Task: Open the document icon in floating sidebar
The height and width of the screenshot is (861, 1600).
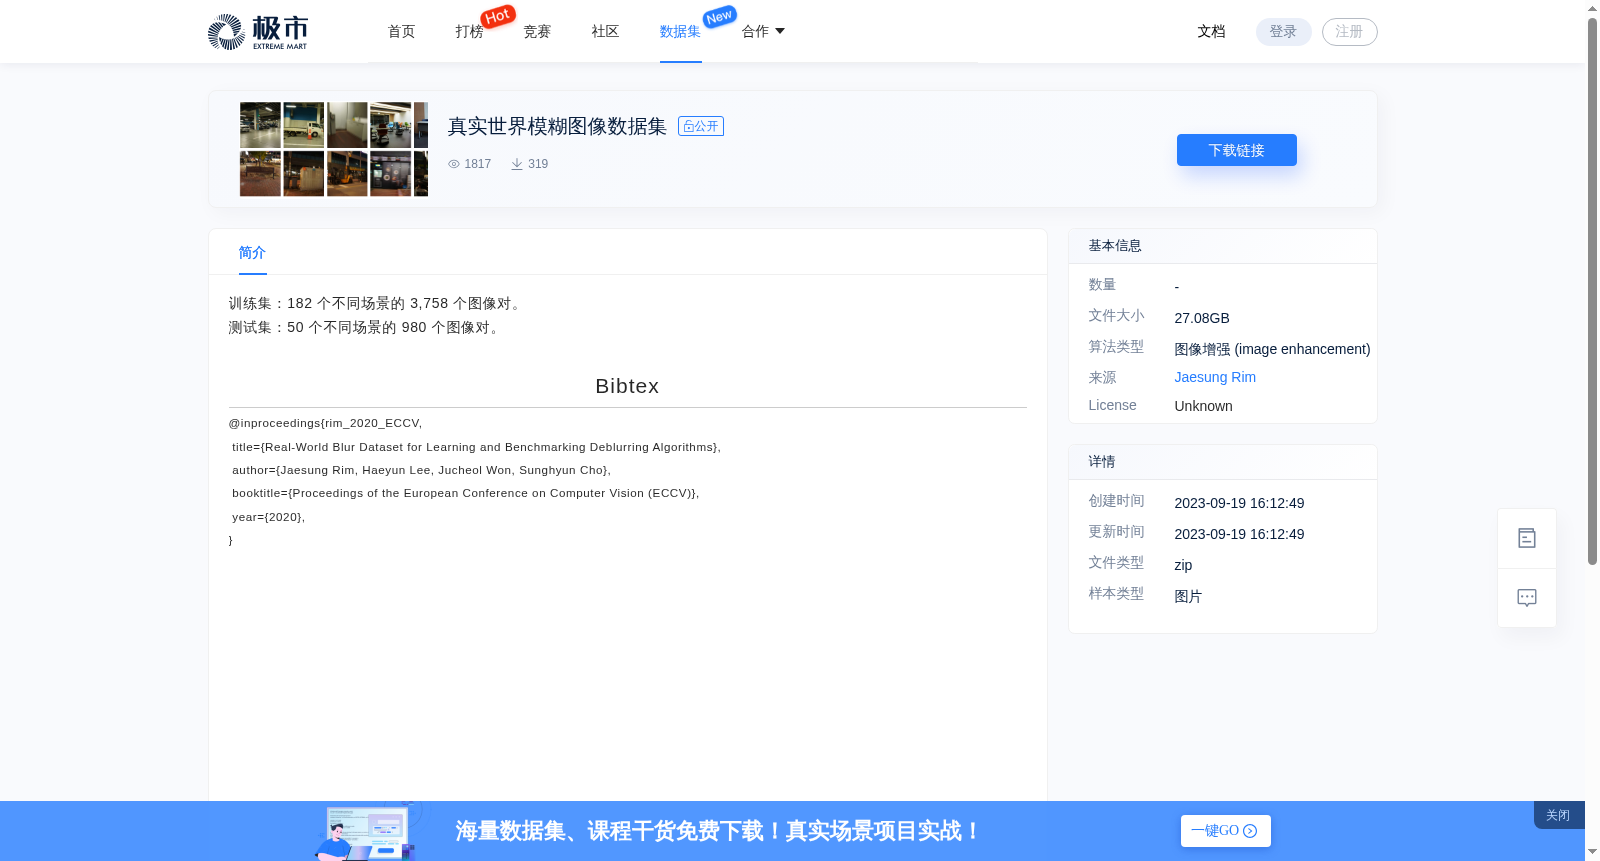Action: click(1526, 538)
